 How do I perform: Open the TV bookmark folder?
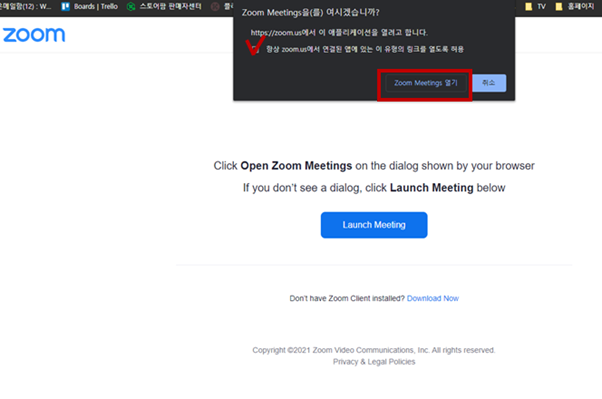click(536, 6)
